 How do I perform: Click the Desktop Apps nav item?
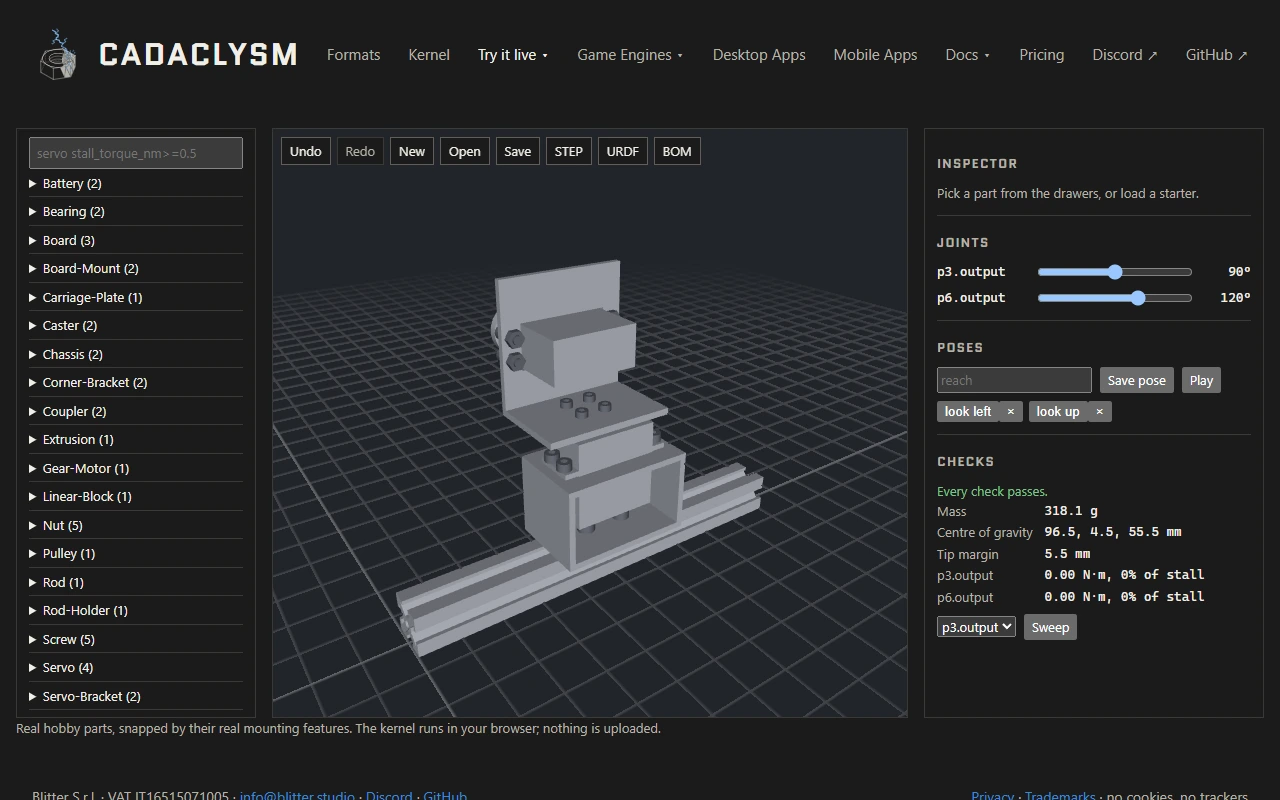(x=759, y=55)
